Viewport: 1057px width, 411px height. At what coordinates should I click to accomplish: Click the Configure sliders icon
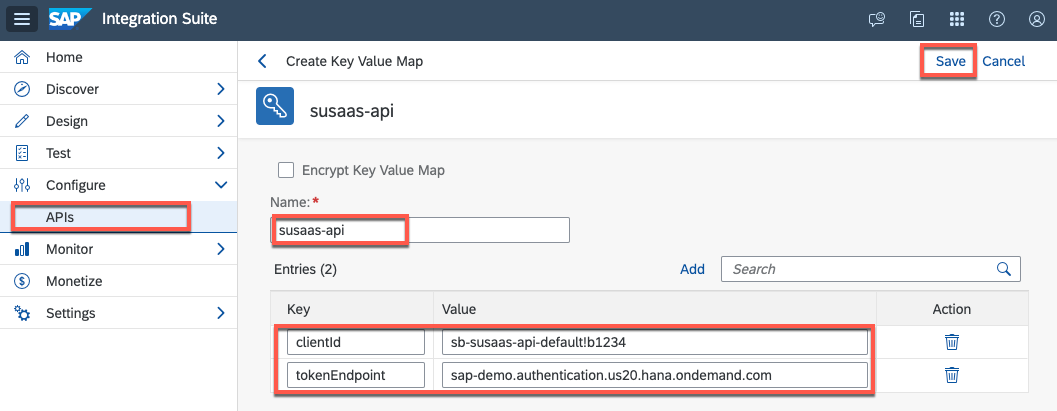(x=22, y=185)
